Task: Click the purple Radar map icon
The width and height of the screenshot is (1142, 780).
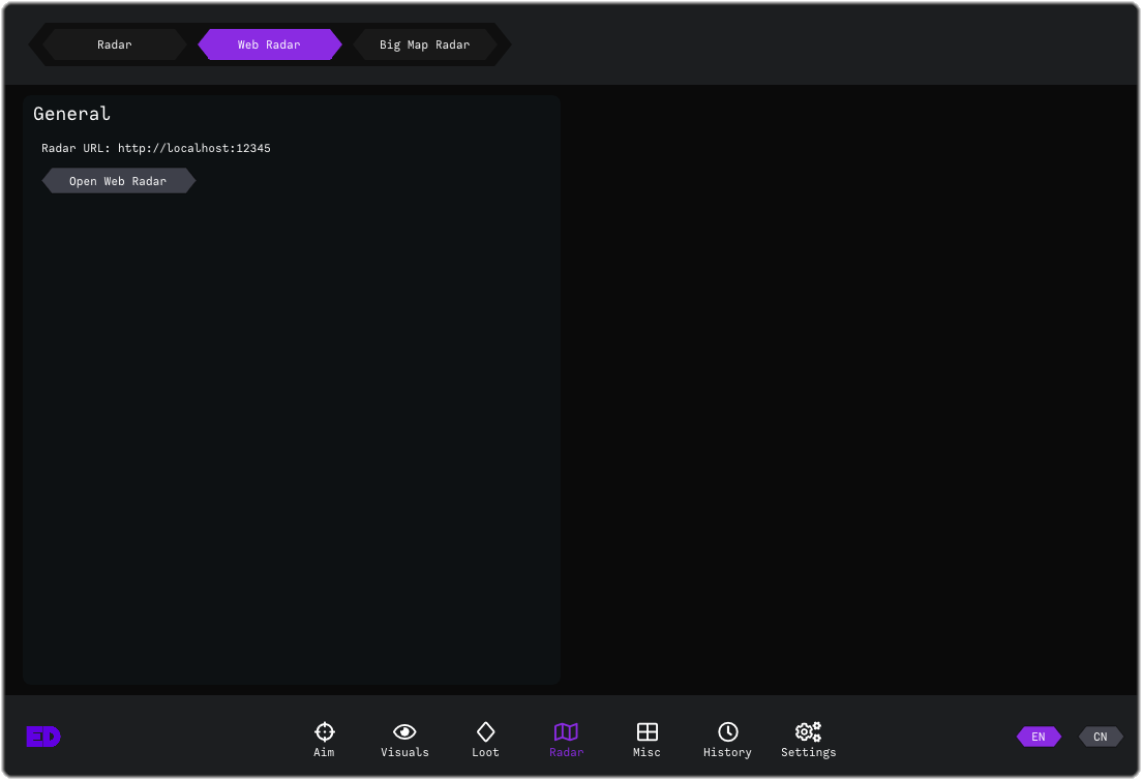Action: click(x=566, y=732)
